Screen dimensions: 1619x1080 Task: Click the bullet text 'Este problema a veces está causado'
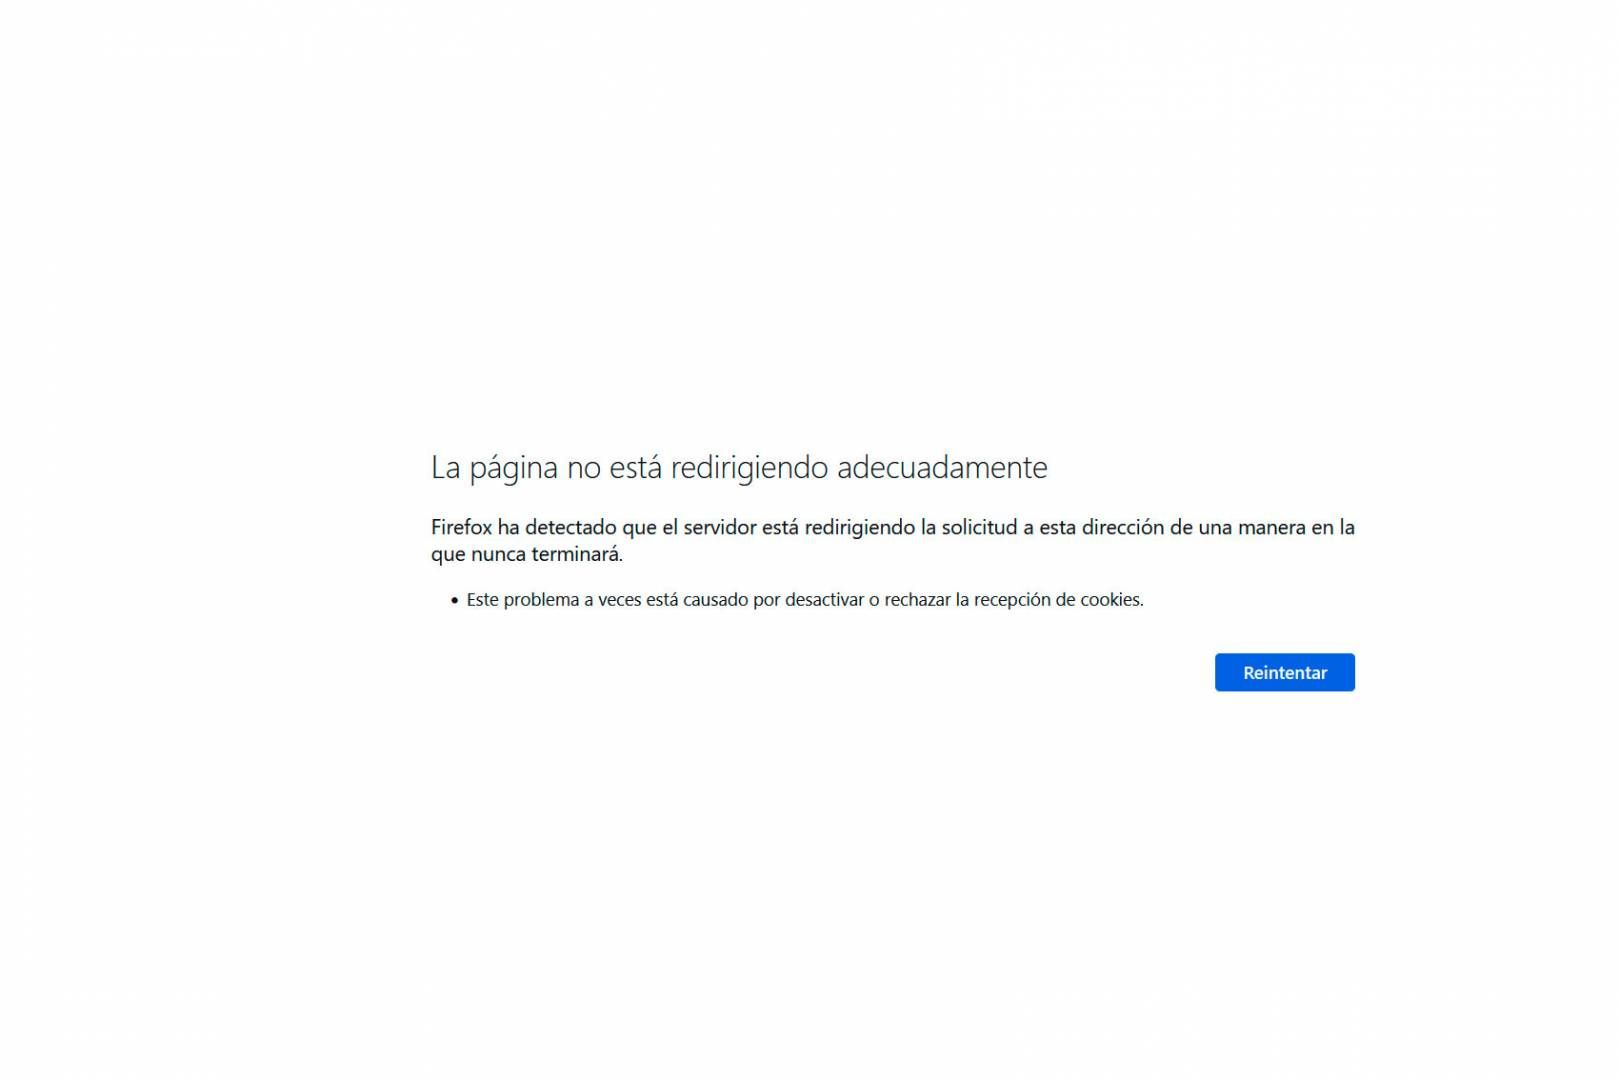coord(805,600)
